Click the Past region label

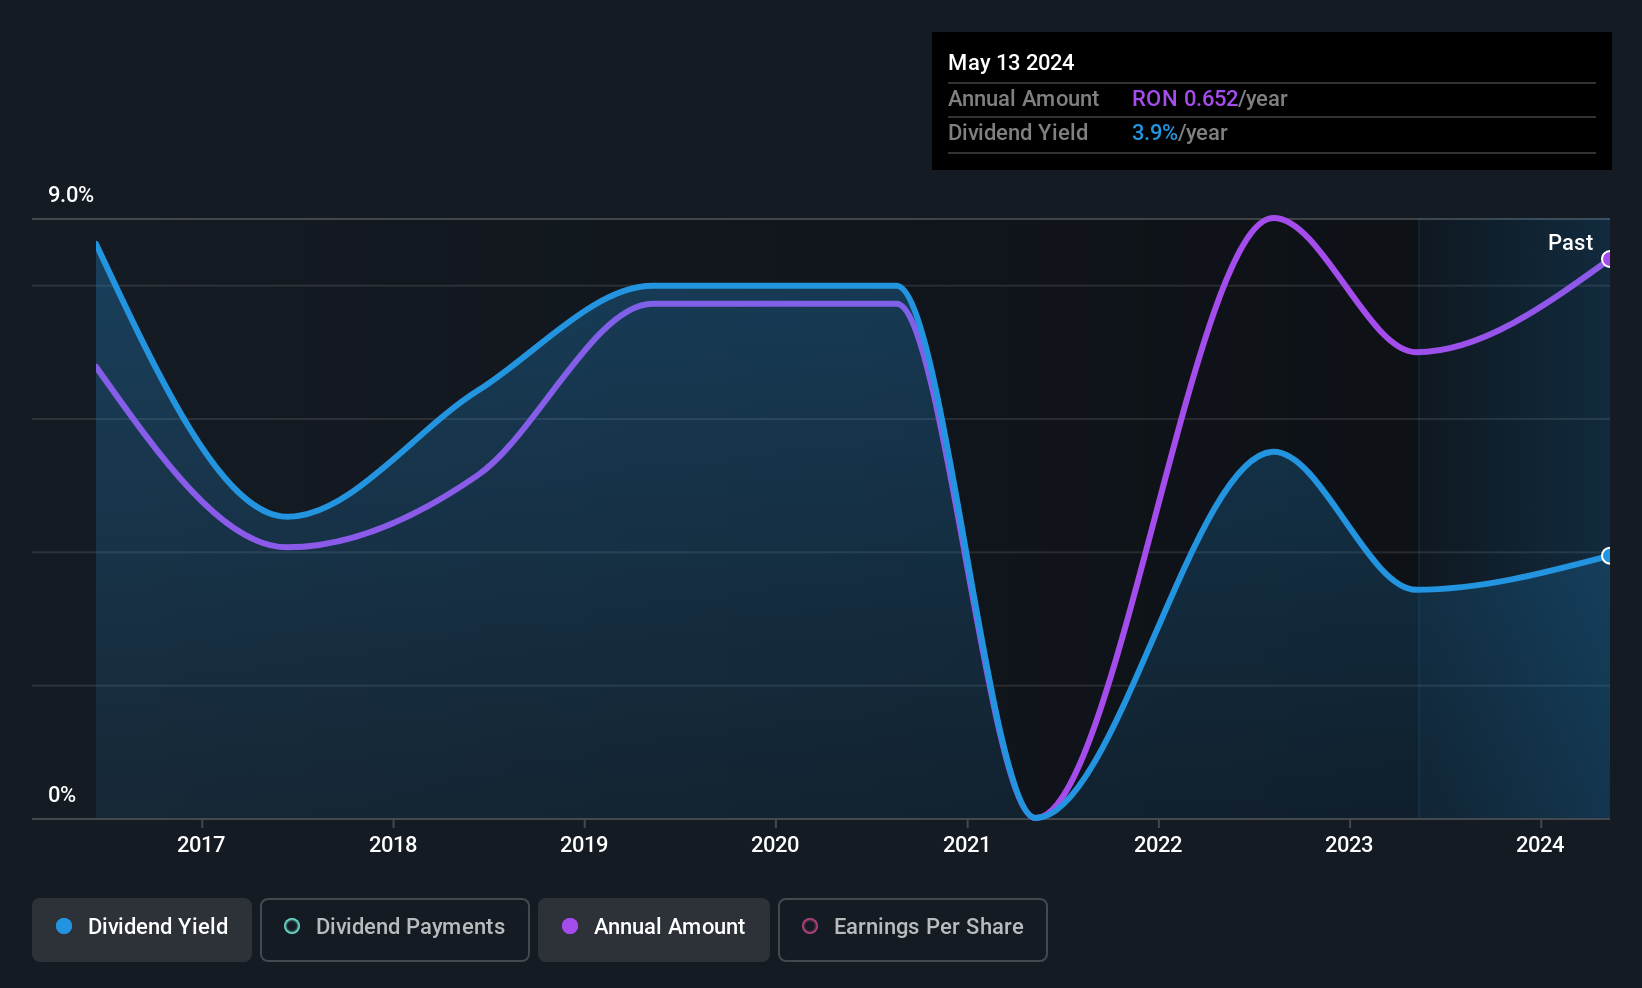tap(1570, 242)
